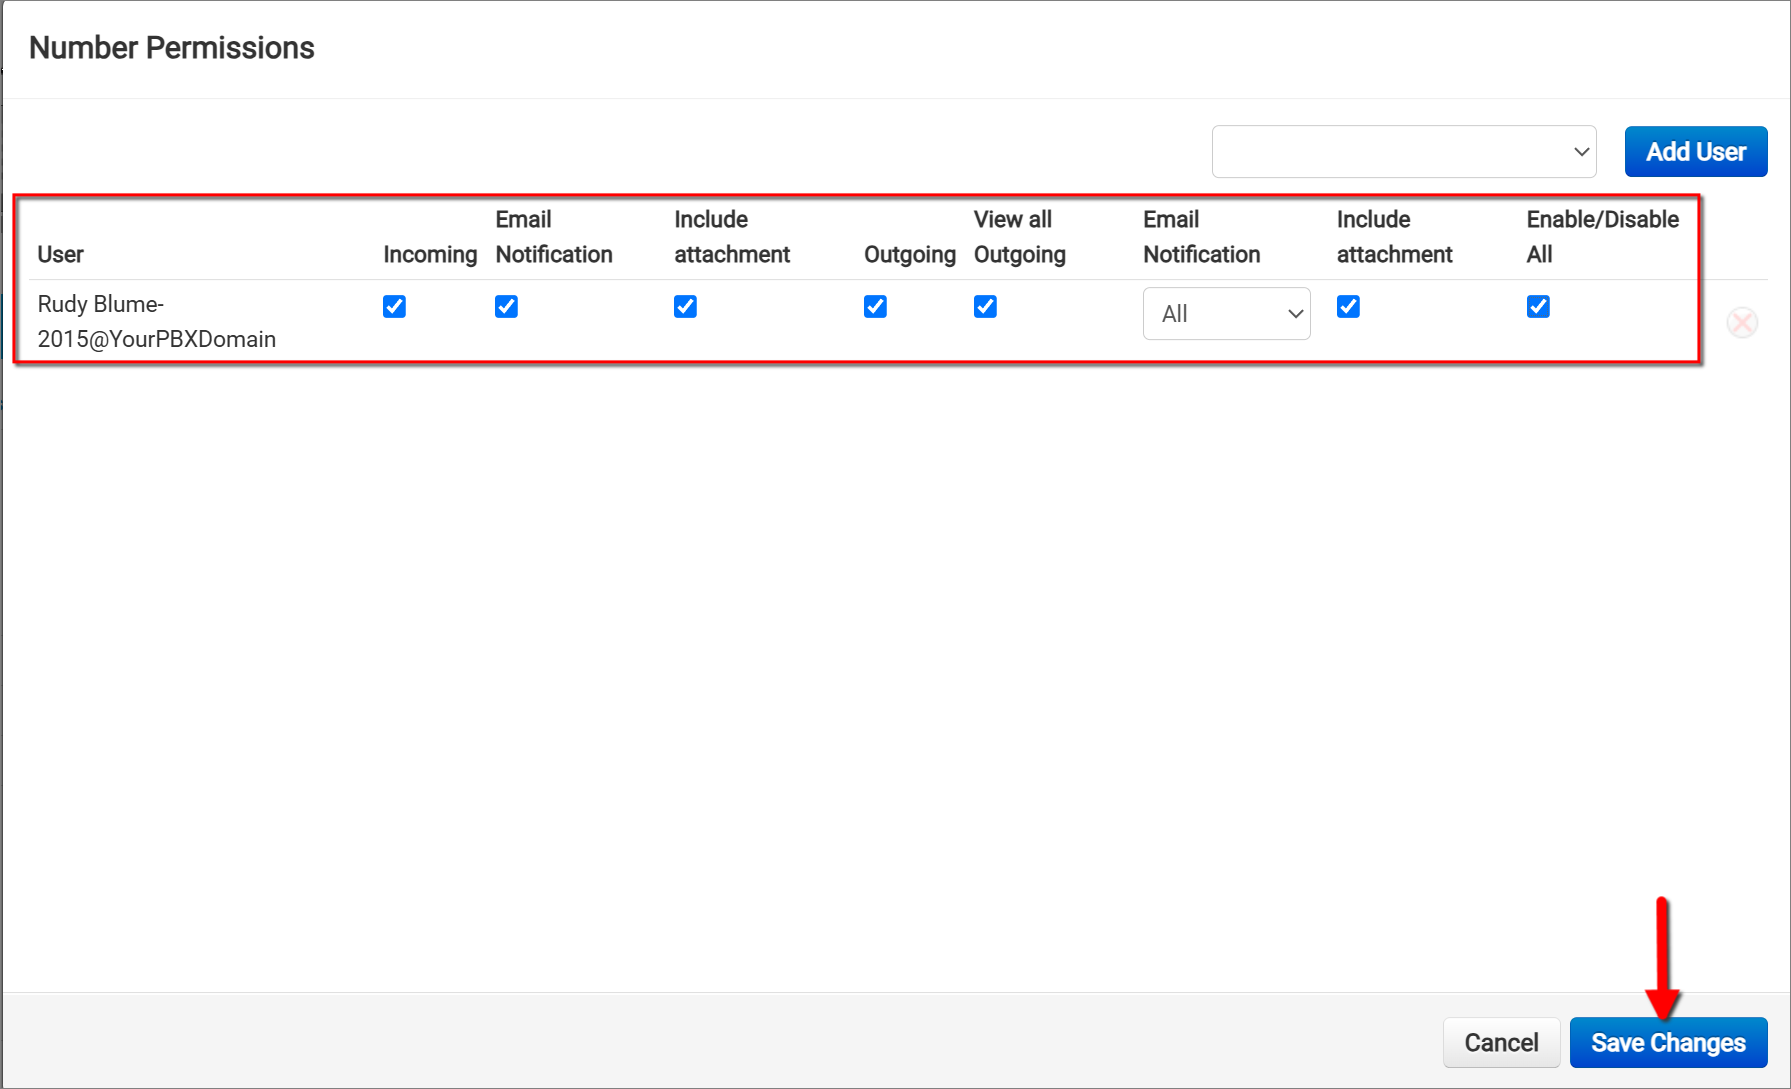The height and width of the screenshot is (1089, 1791).
Task: Toggle the Incoming checkbox for Rudy Blume
Action: click(x=394, y=306)
